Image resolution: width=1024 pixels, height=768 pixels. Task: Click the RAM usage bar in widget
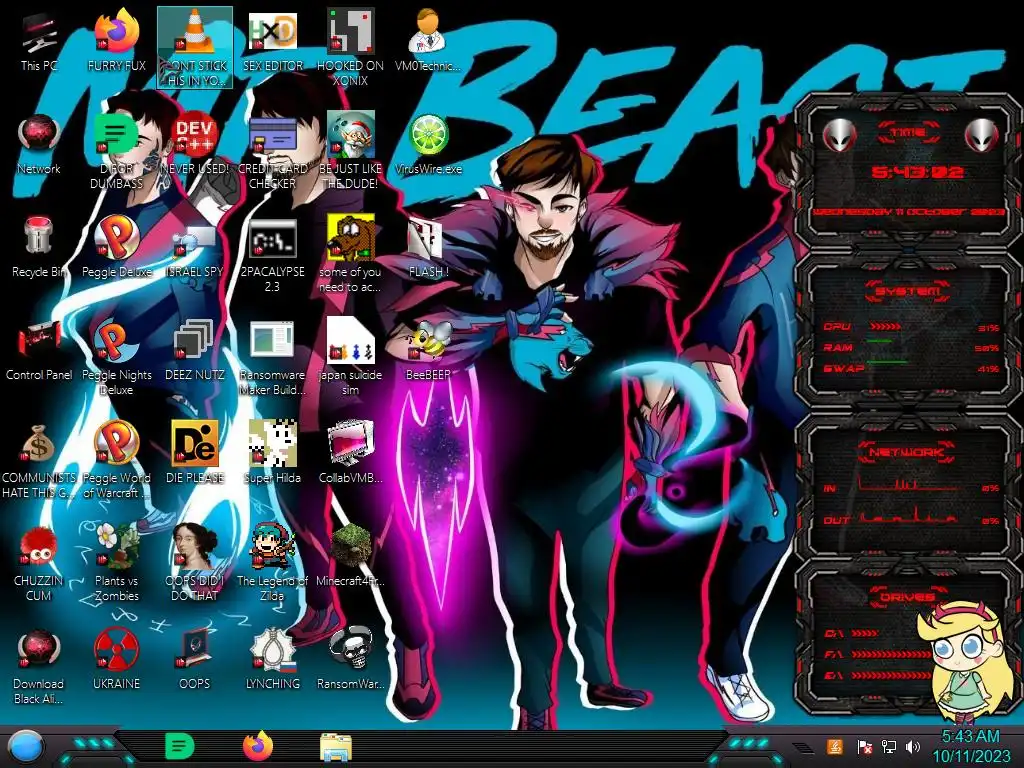pyautogui.click(x=879, y=342)
